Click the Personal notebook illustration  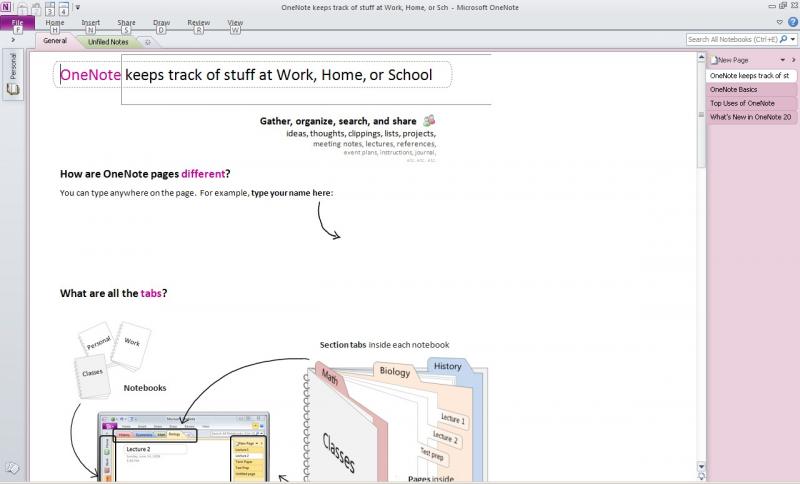click(x=97, y=341)
